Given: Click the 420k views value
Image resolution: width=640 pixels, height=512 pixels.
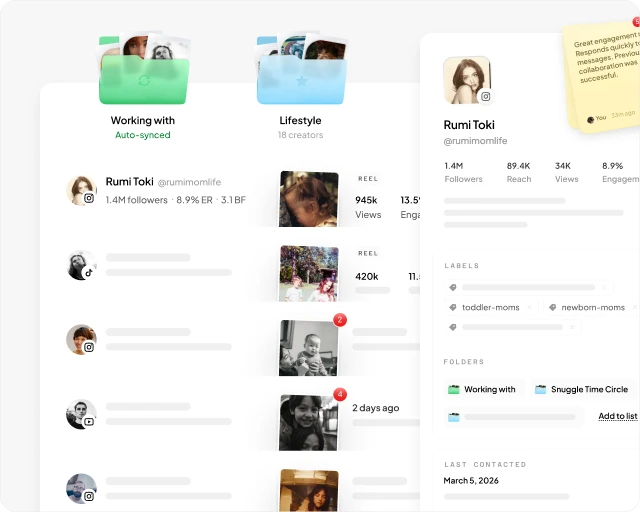Looking at the screenshot, I should [x=367, y=276].
